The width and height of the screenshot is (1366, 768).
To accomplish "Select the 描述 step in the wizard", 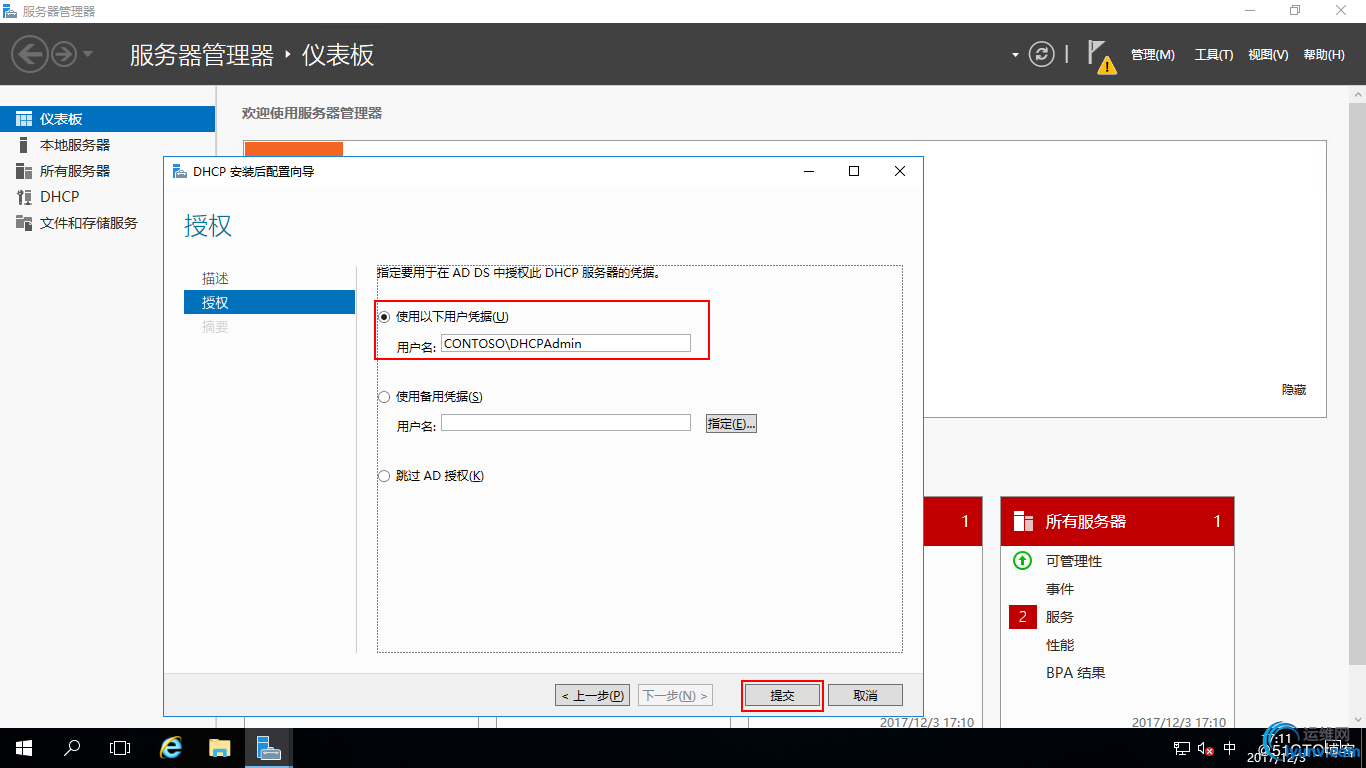I will tap(215, 278).
